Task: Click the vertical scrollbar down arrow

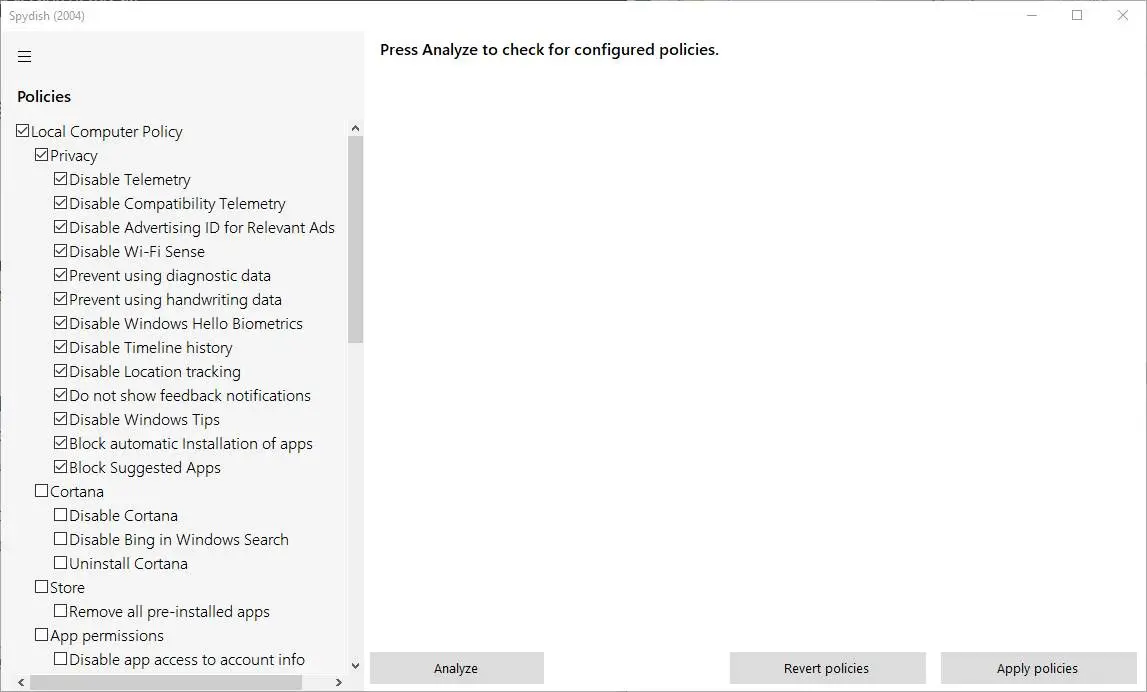Action: point(355,665)
